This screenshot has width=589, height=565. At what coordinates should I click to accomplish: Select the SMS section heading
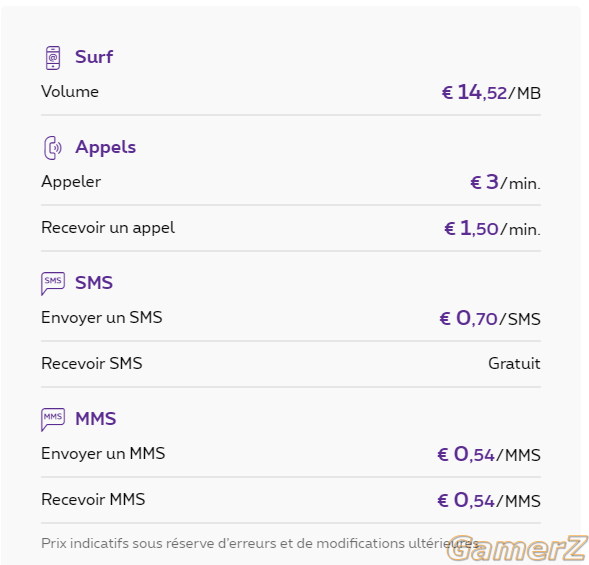(x=94, y=283)
